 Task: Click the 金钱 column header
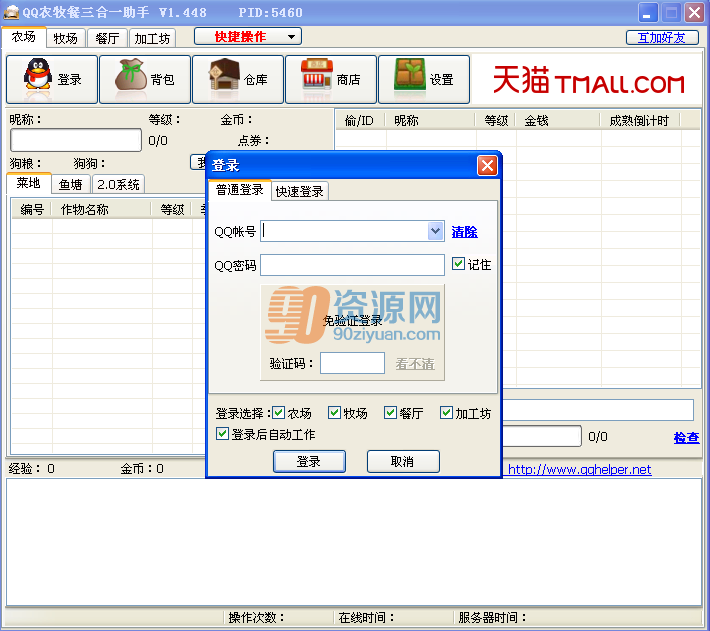point(557,120)
